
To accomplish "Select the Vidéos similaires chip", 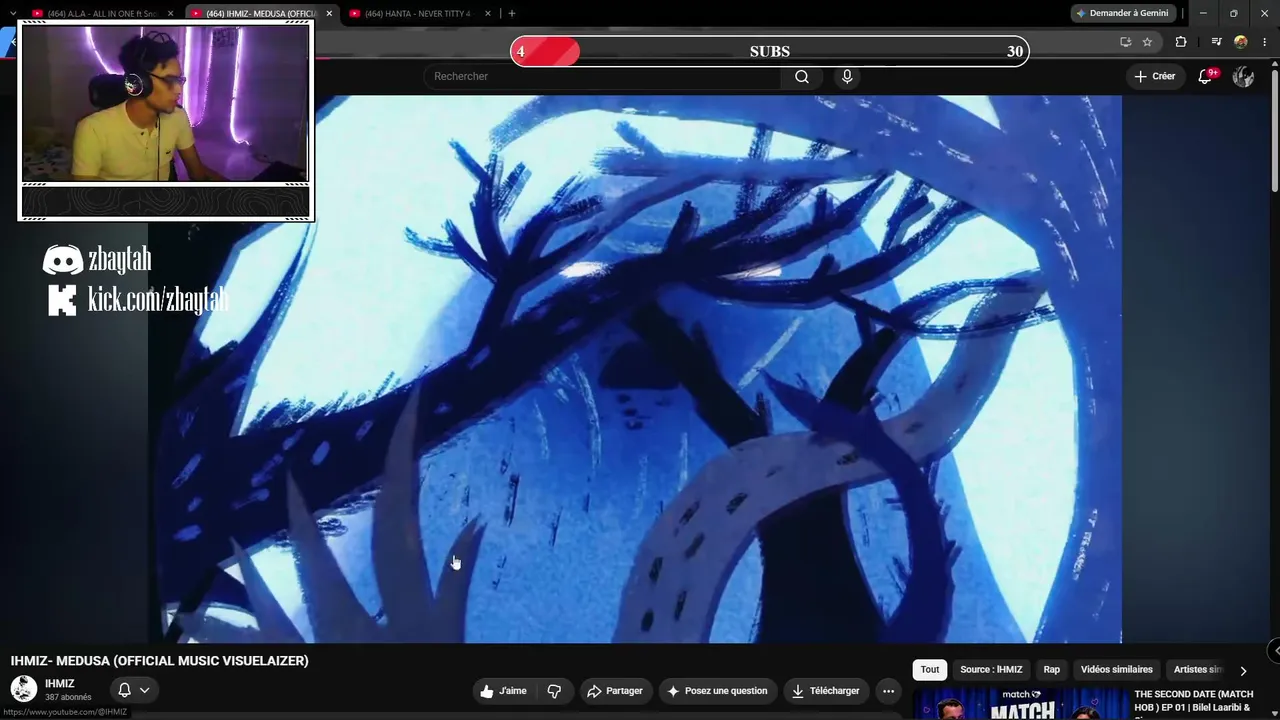I will click(x=1116, y=670).
